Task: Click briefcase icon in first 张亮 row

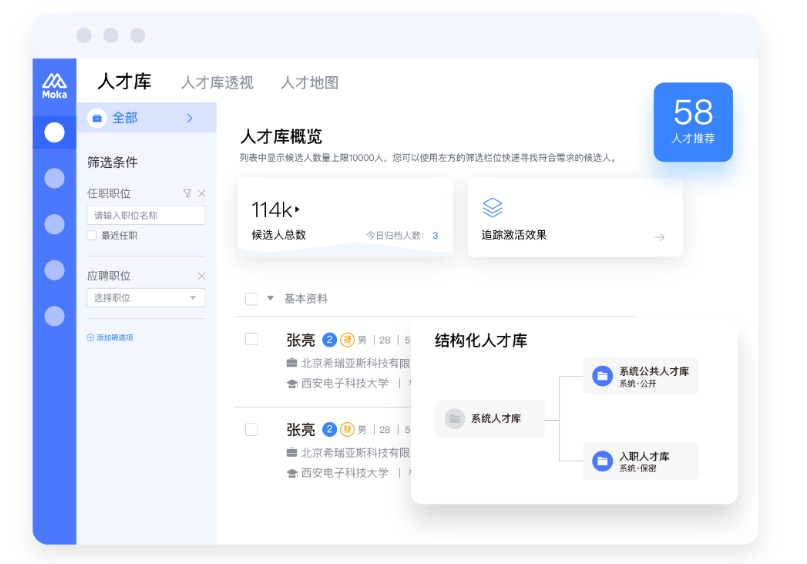Action: point(292,363)
